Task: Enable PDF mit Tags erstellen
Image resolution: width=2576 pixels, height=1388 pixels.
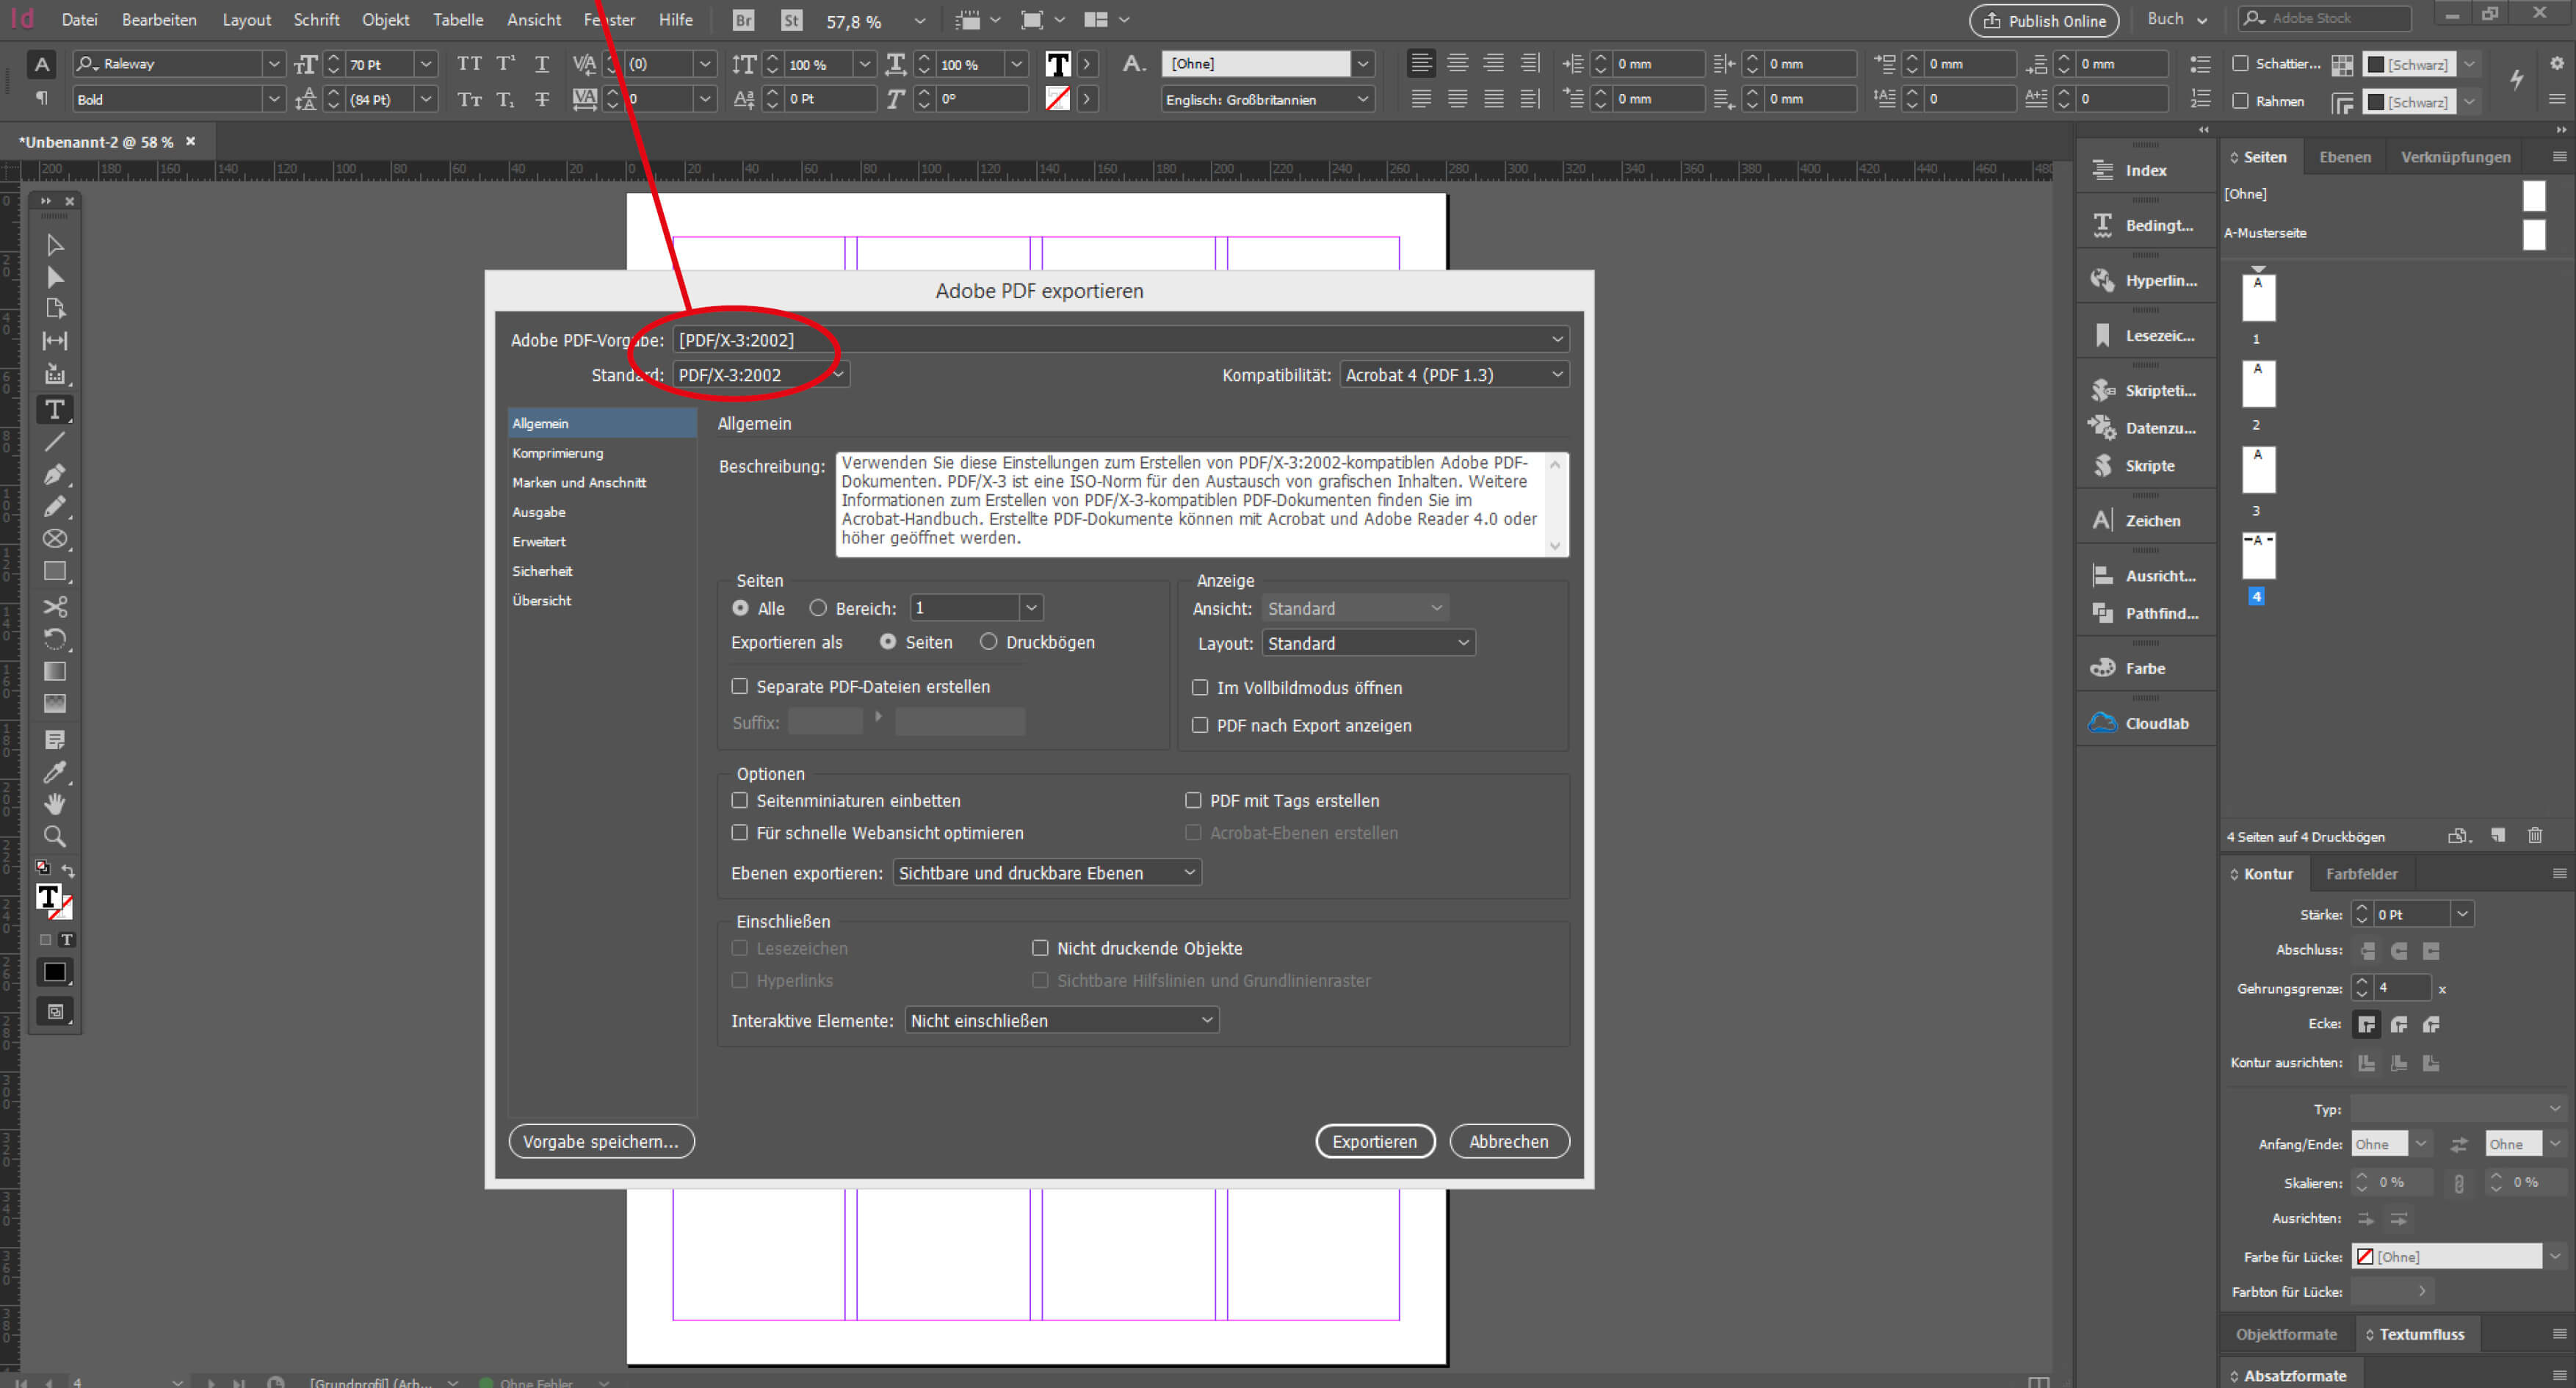Action: coord(1193,800)
